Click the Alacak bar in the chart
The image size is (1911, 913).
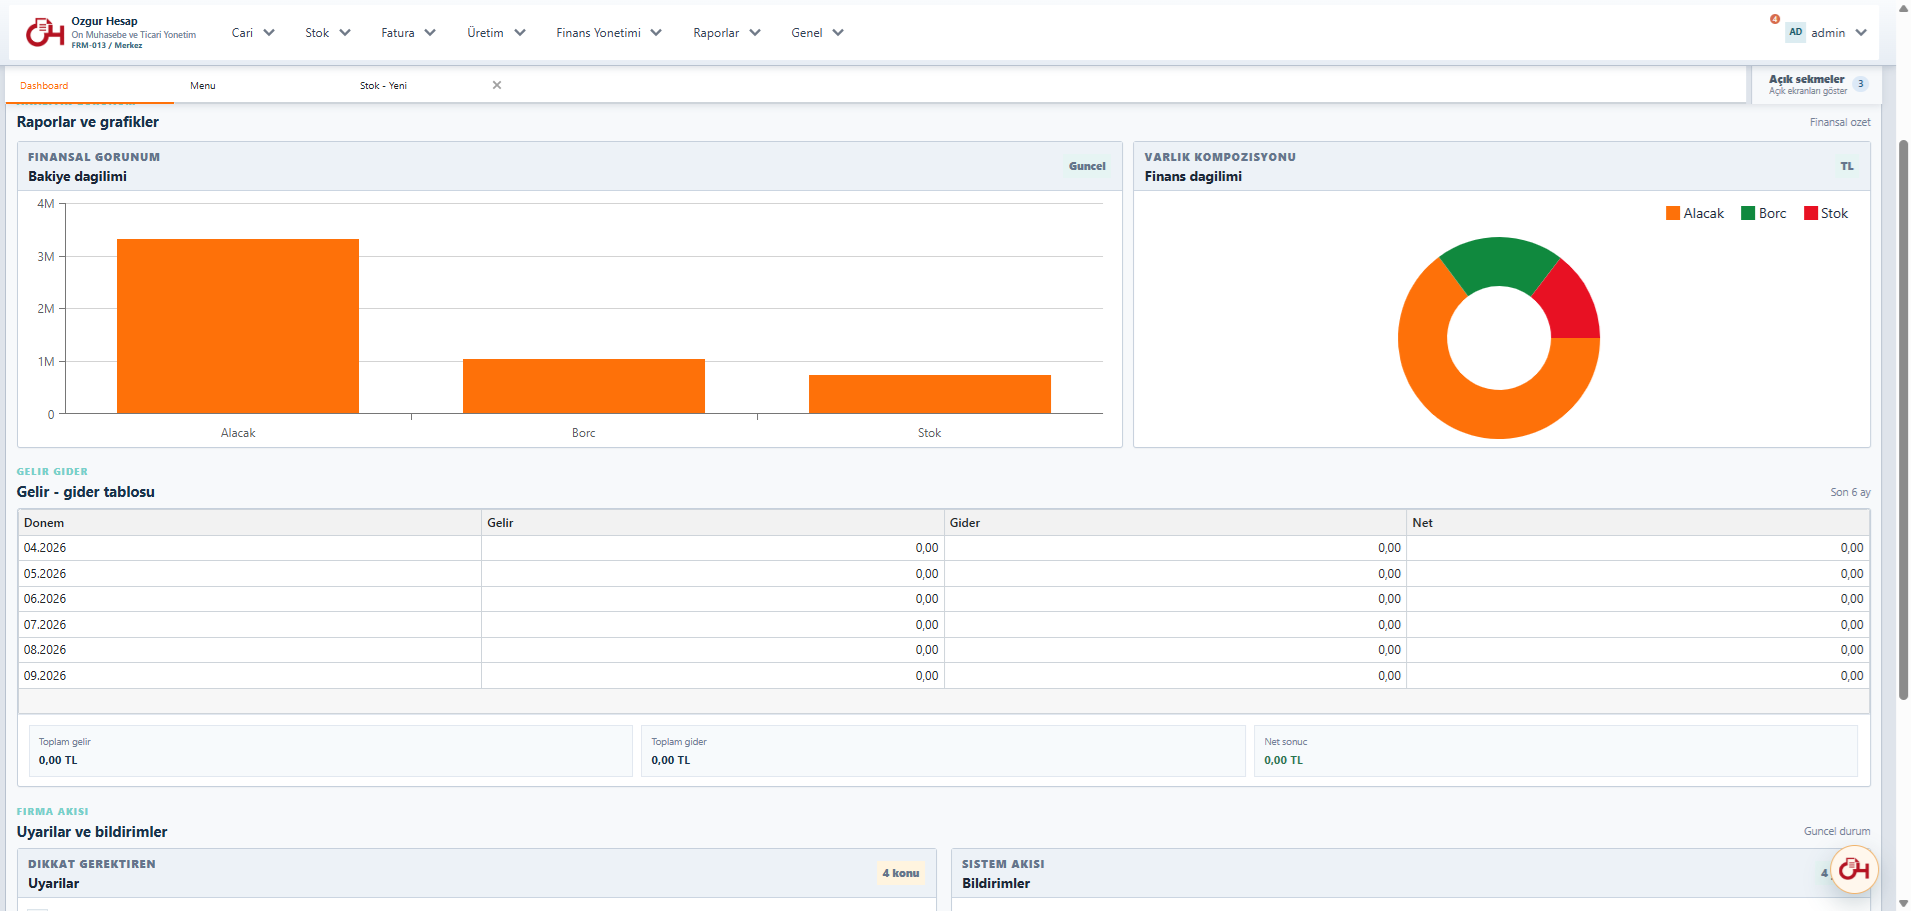238,326
